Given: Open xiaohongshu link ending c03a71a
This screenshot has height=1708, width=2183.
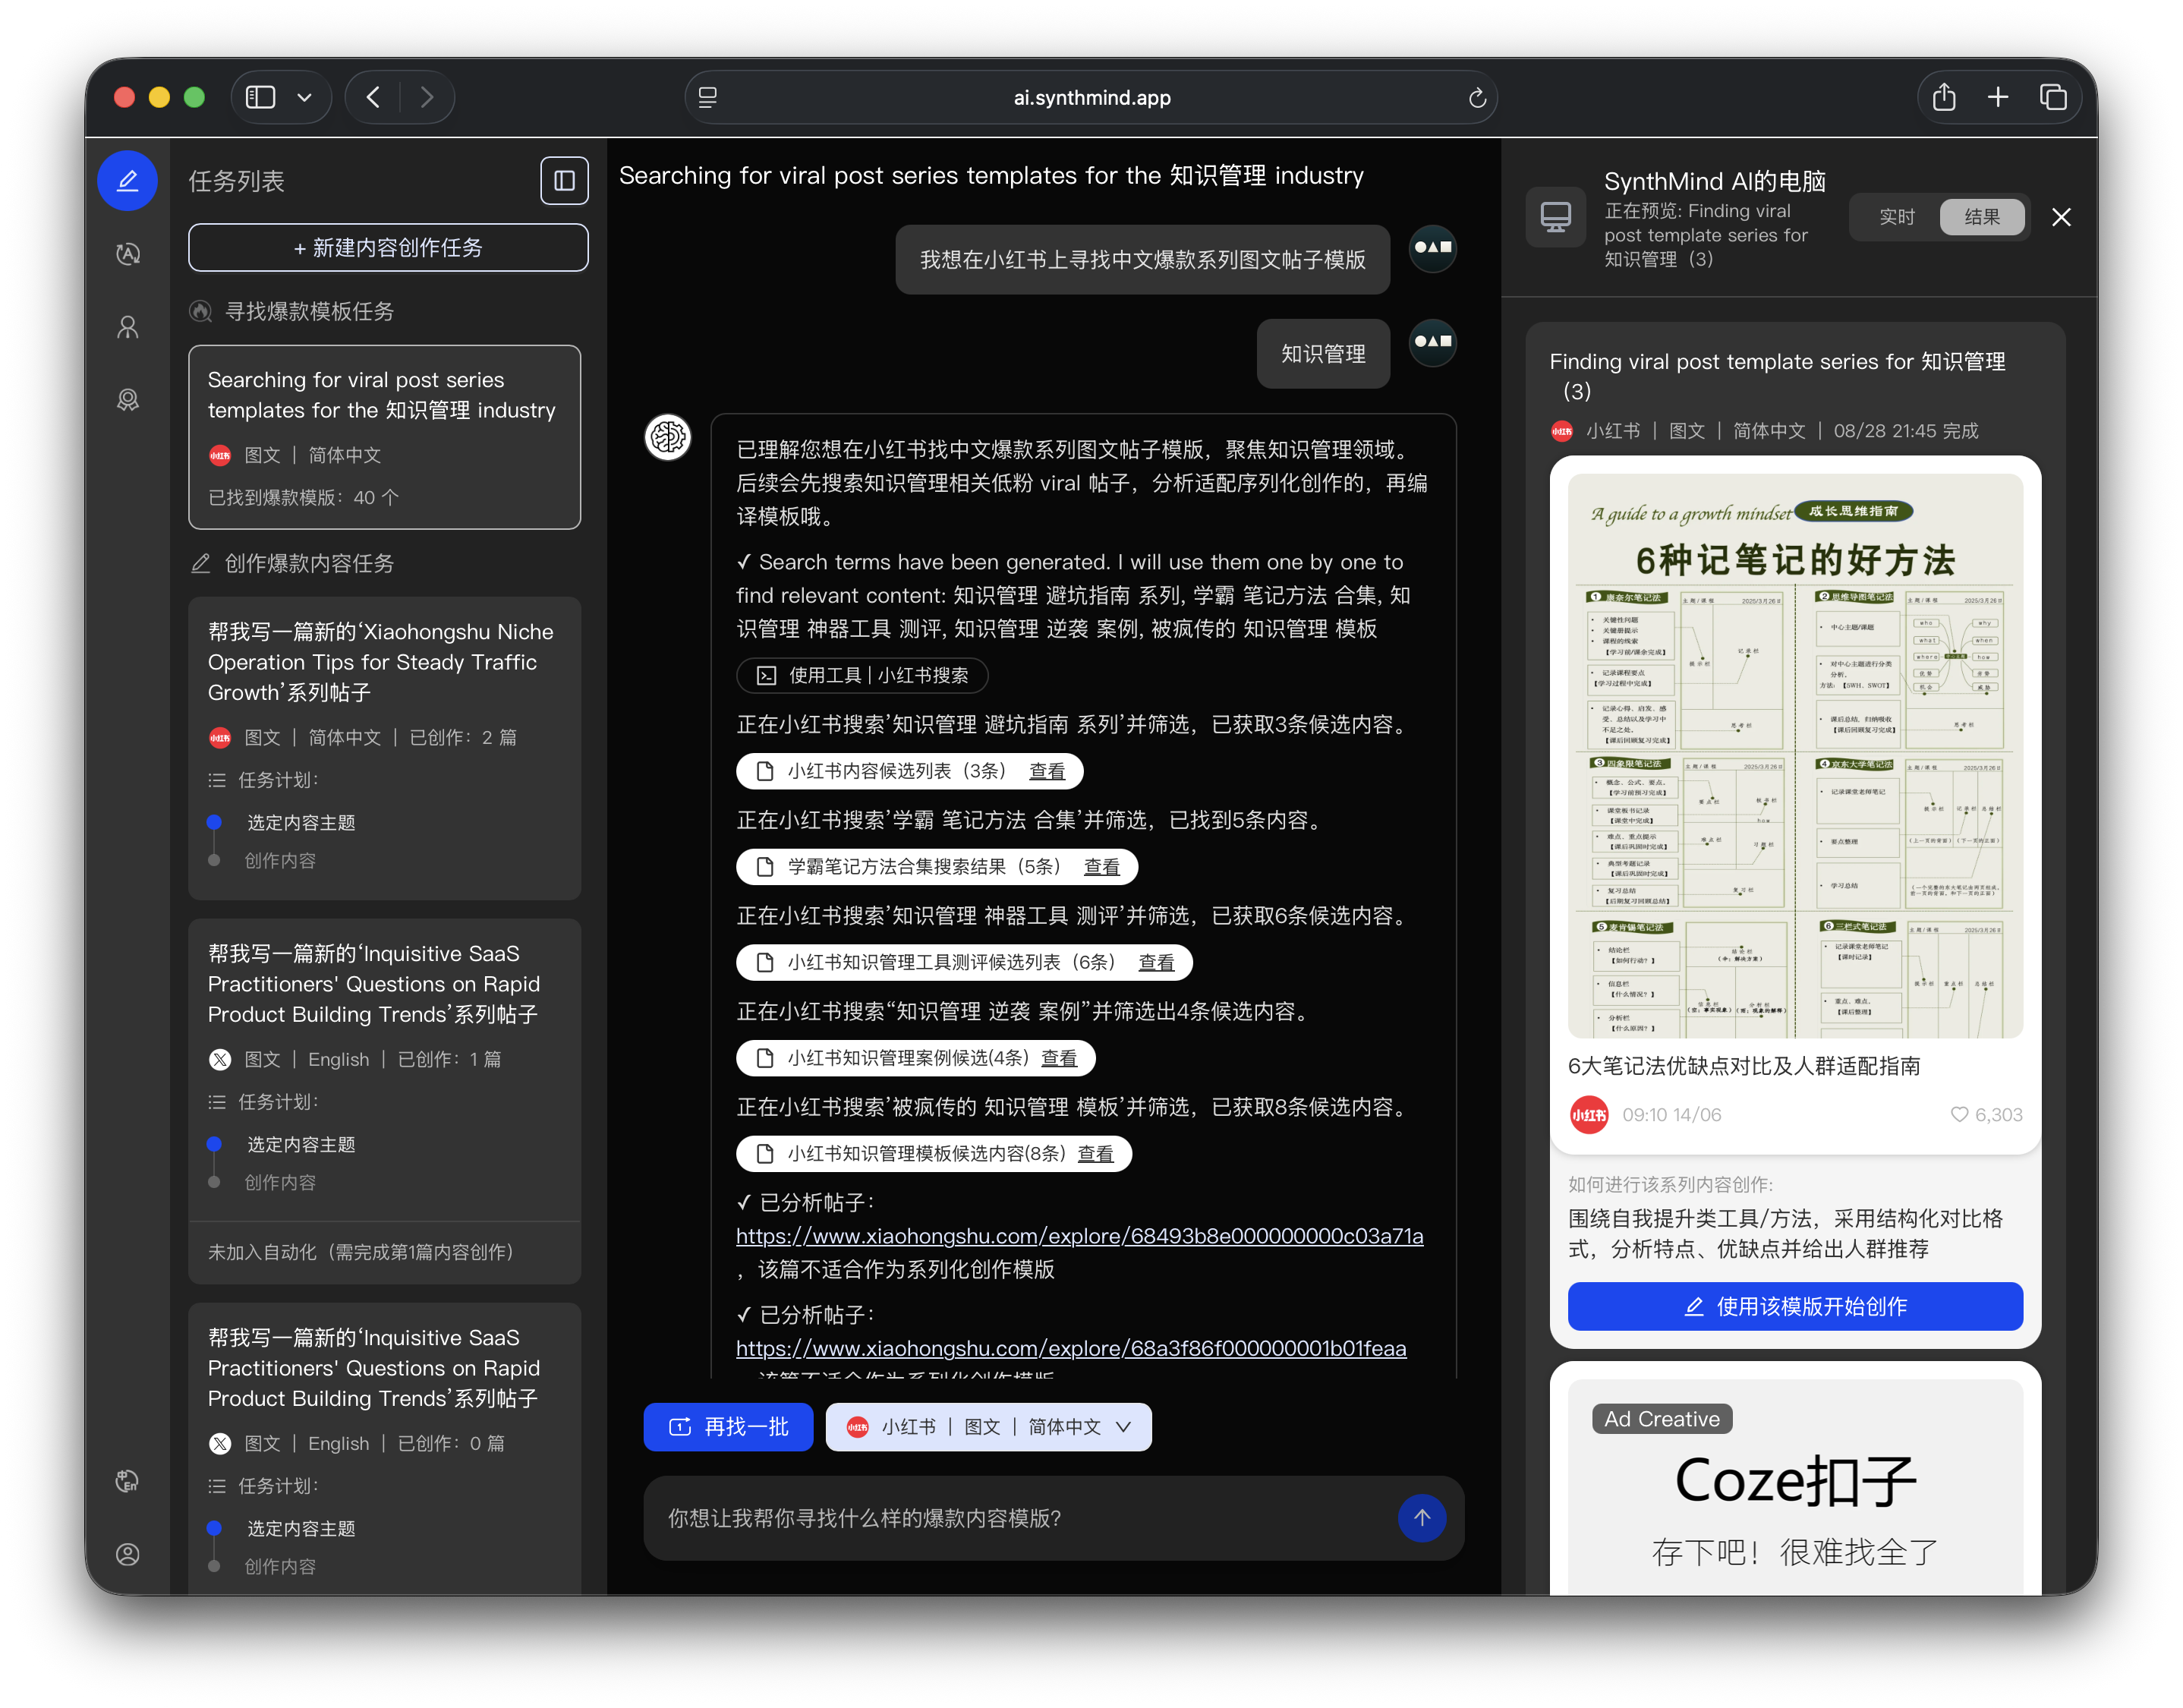Looking at the screenshot, I should click(1079, 1236).
